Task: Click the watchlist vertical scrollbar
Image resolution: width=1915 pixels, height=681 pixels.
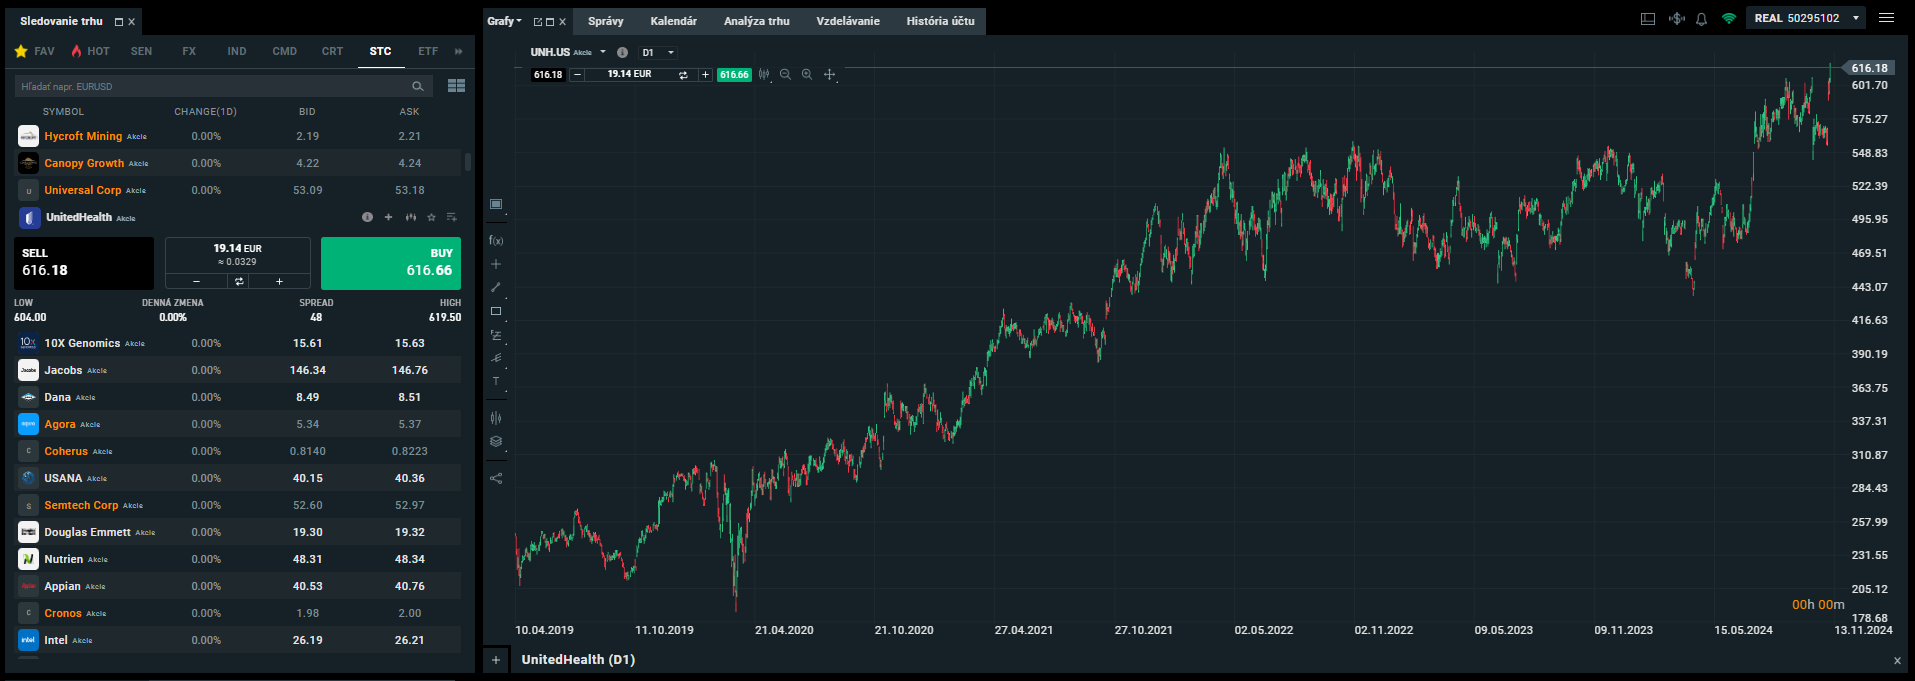Action: (x=468, y=162)
